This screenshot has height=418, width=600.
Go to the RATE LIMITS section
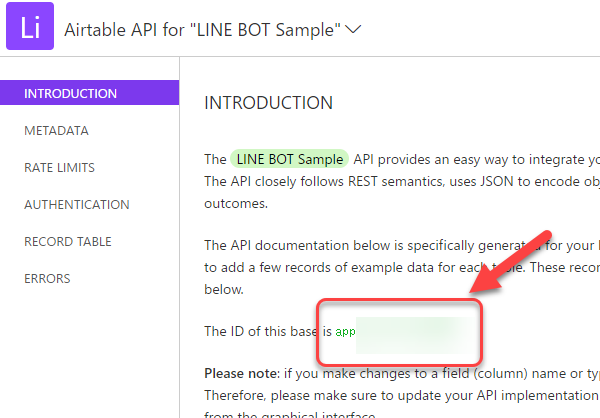point(60,168)
